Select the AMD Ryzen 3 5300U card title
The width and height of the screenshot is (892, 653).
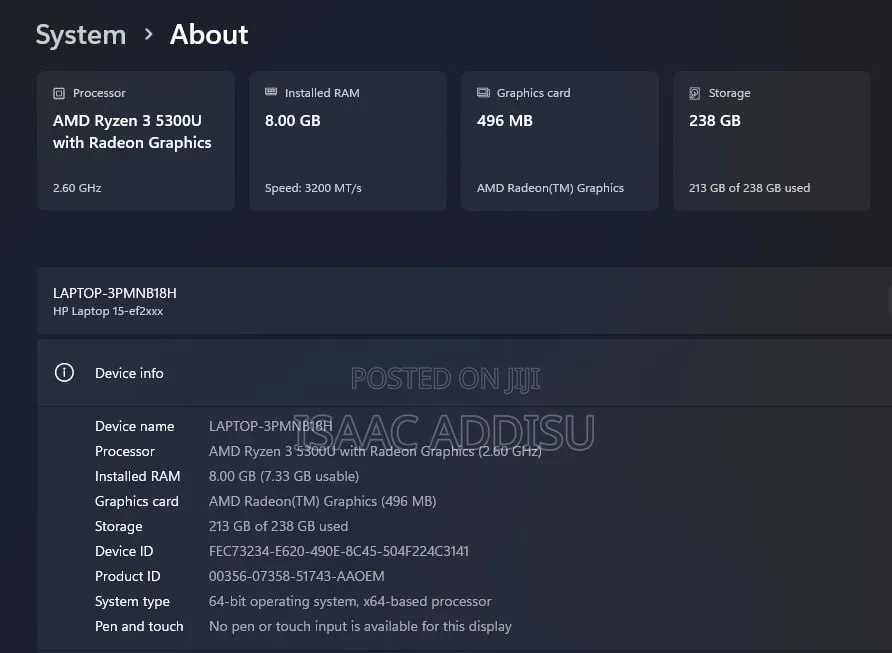pos(132,131)
